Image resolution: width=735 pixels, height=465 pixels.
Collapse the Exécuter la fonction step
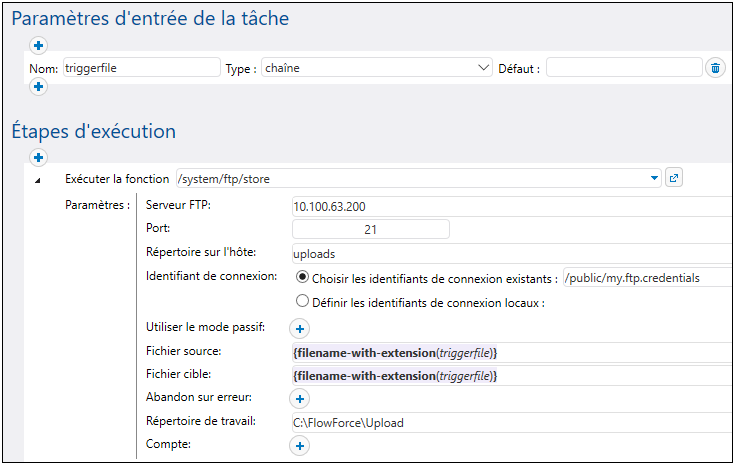tap(38, 180)
